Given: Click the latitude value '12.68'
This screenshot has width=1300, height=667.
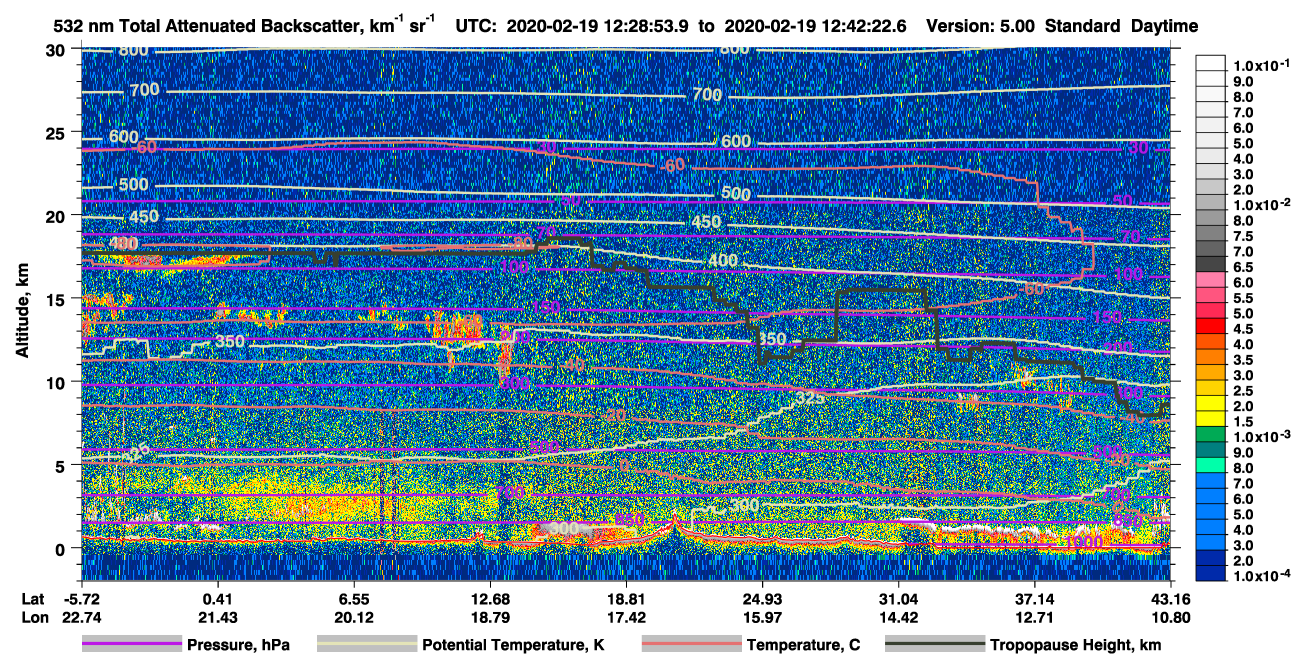Looking at the screenshot, I should 490,598.
